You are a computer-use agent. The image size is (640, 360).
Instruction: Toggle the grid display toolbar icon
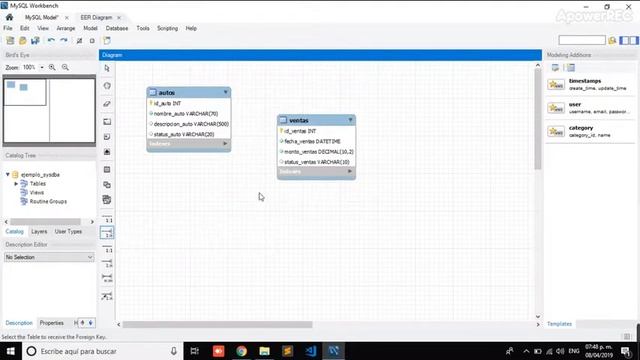(79, 41)
